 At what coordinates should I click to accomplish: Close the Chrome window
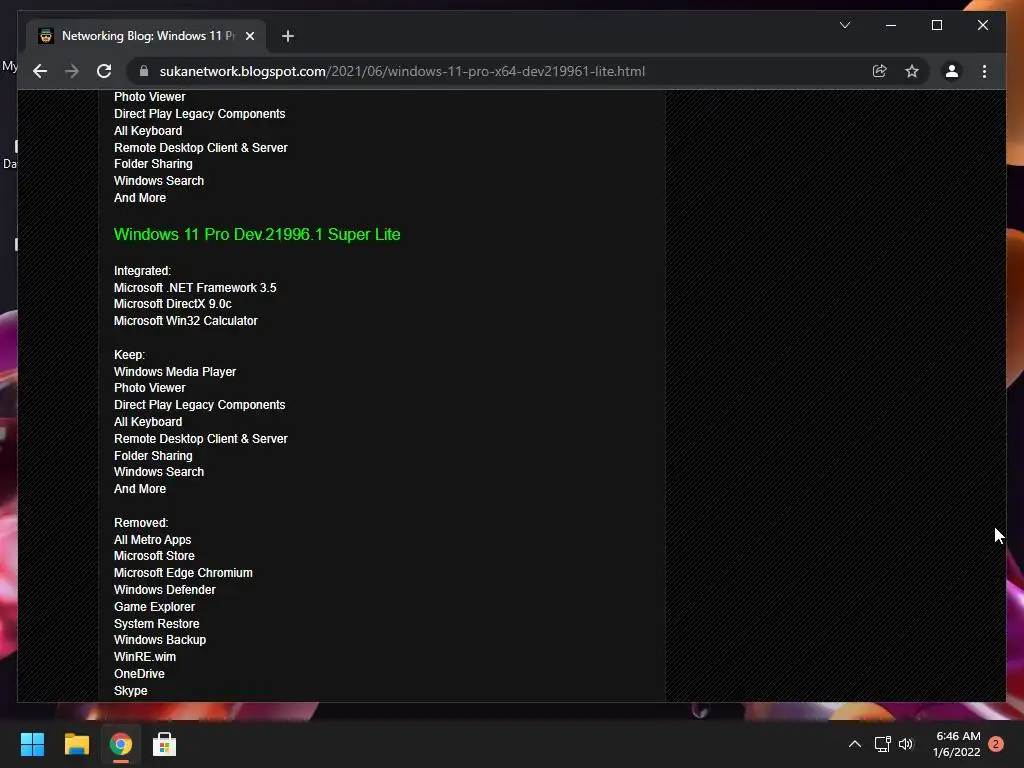click(x=982, y=25)
